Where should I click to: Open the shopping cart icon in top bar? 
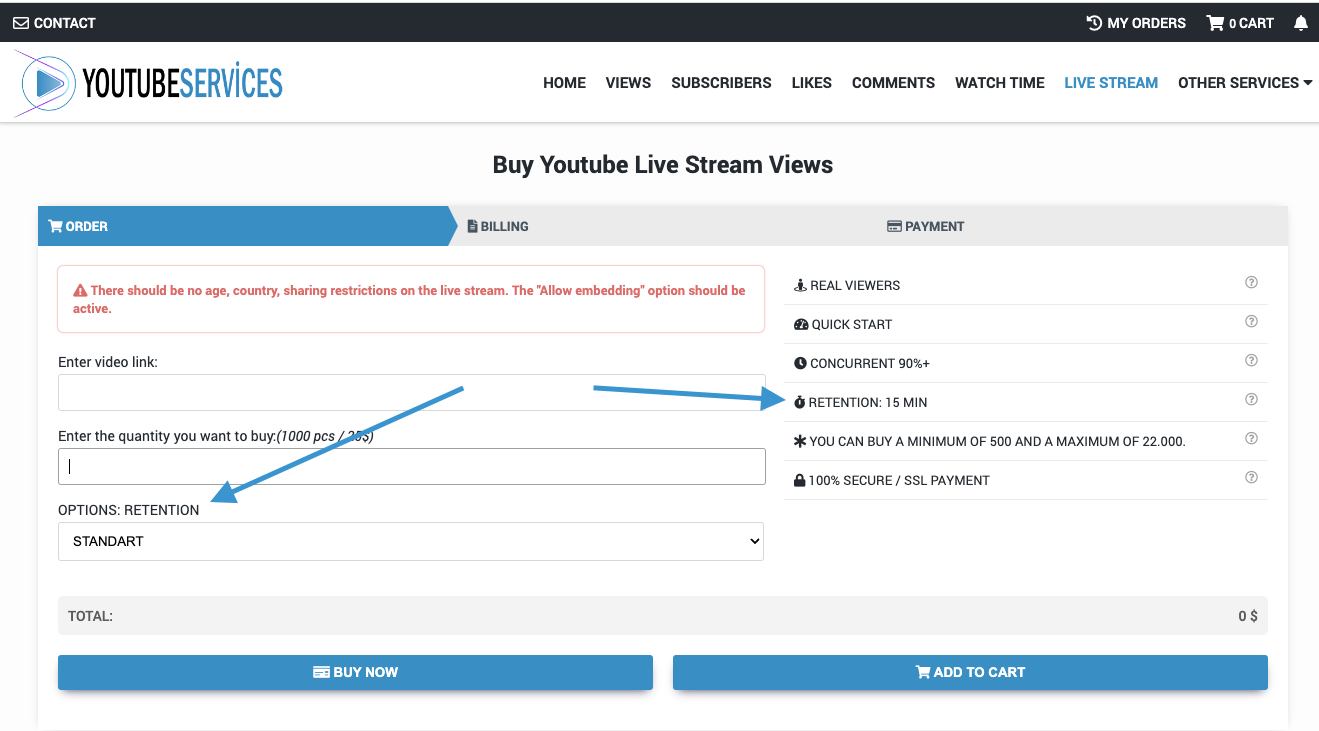click(x=1215, y=23)
